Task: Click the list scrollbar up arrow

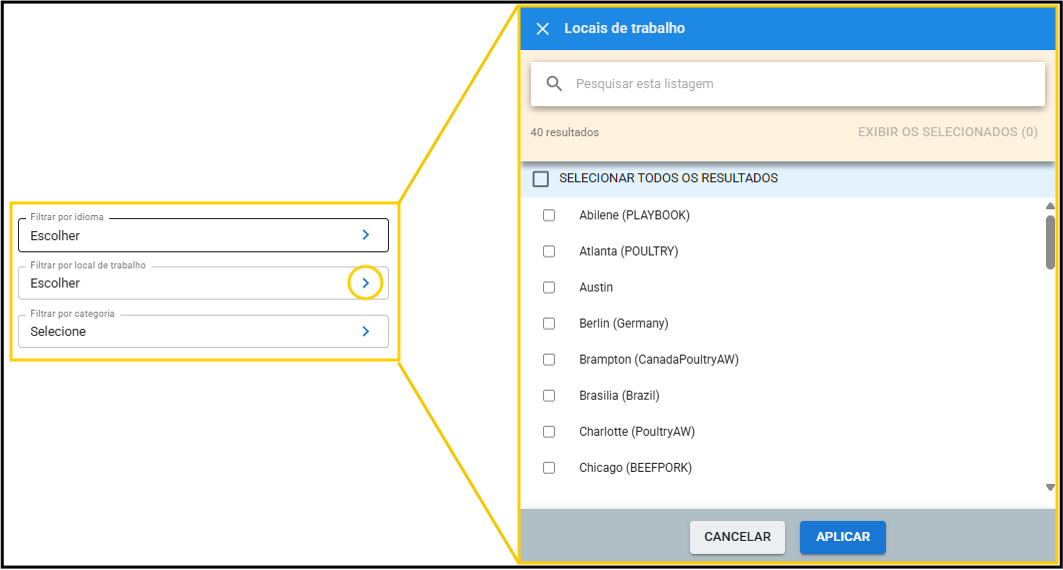Action: (1050, 206)
